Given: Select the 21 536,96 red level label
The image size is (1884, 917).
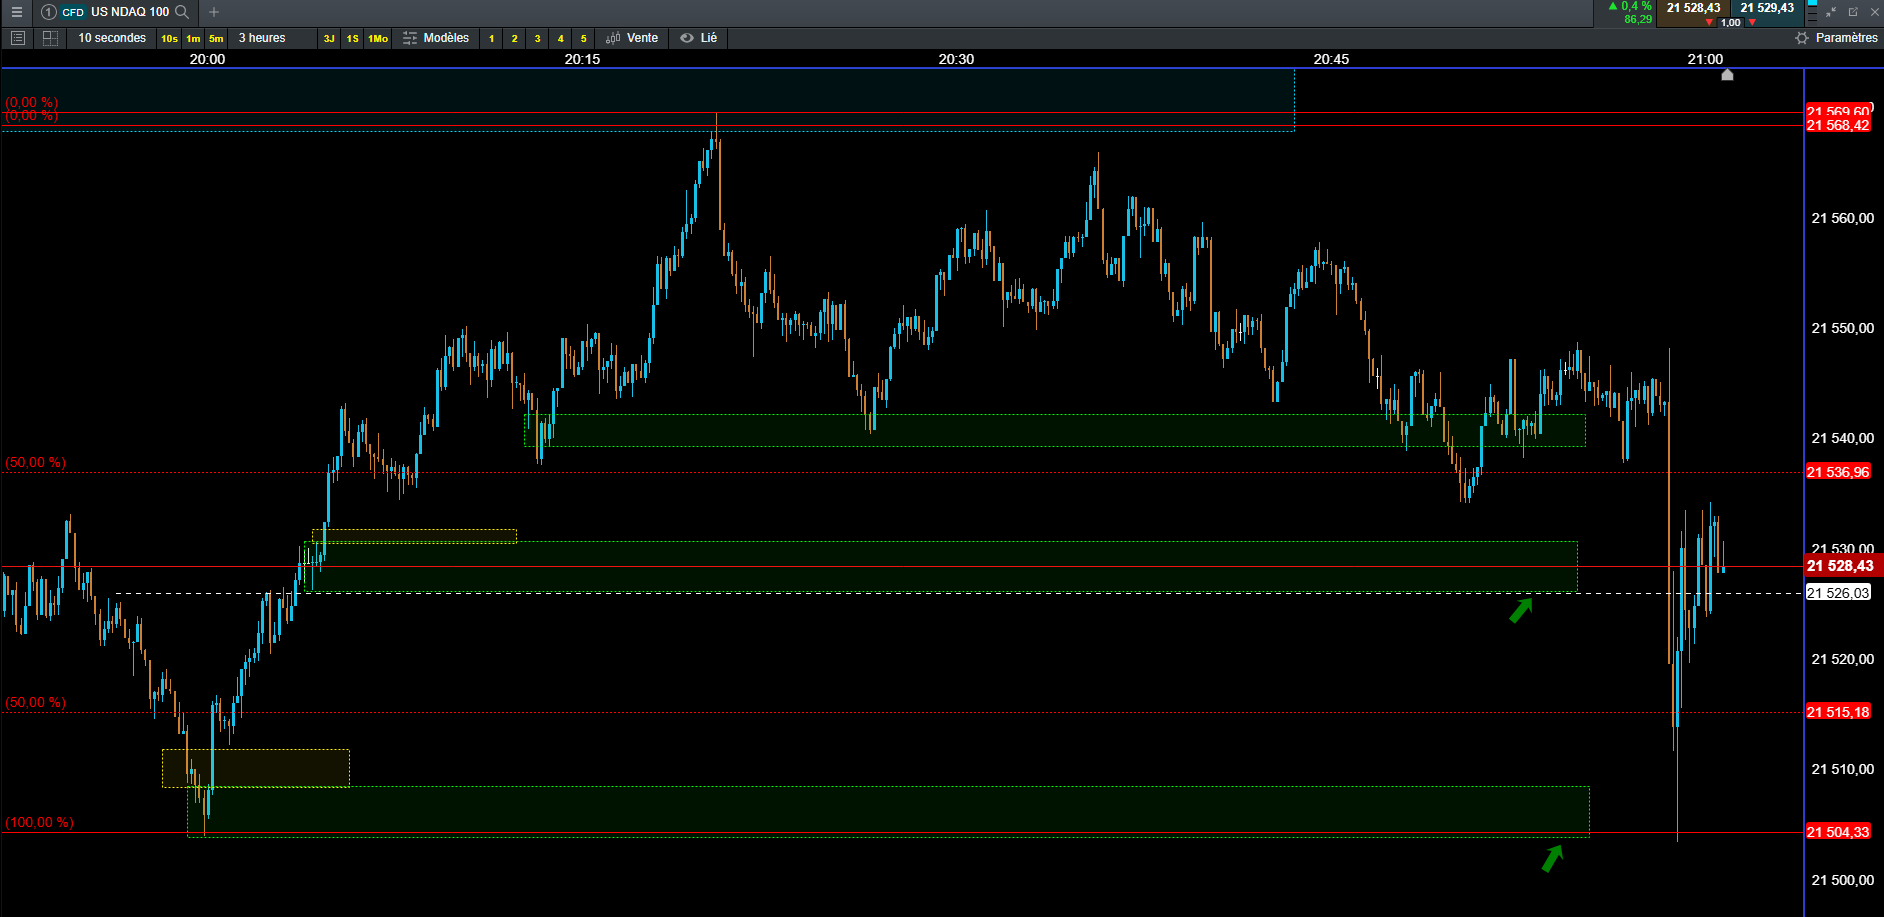Looking at the screenshot, I should point(1838,472).
